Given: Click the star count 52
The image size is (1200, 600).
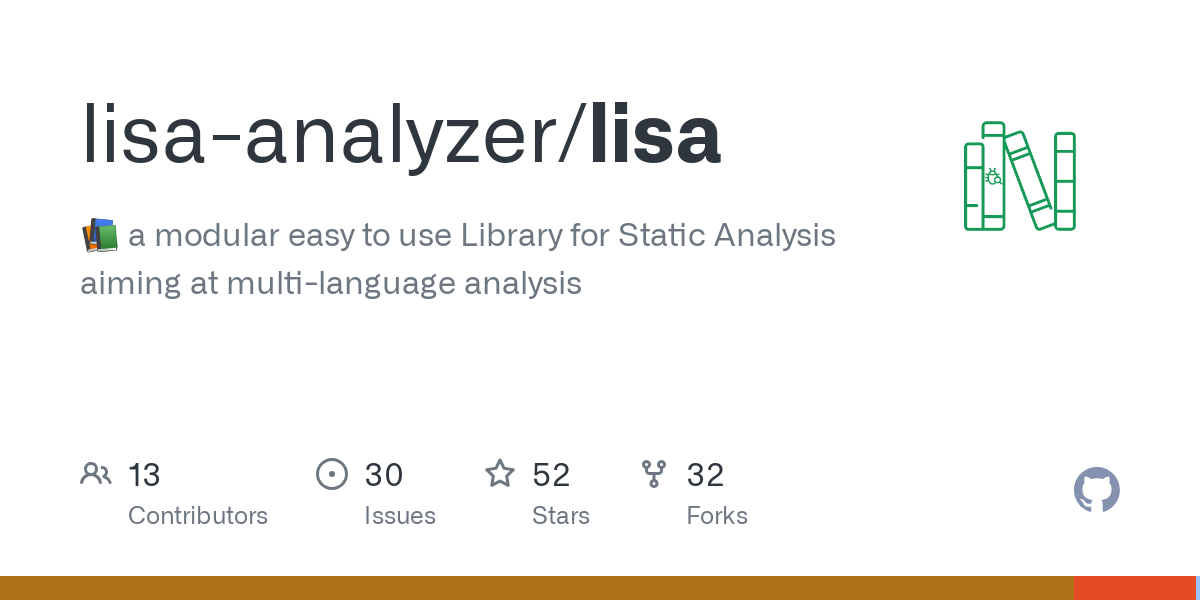Looking at the screenshot, I should pos(551,475).
